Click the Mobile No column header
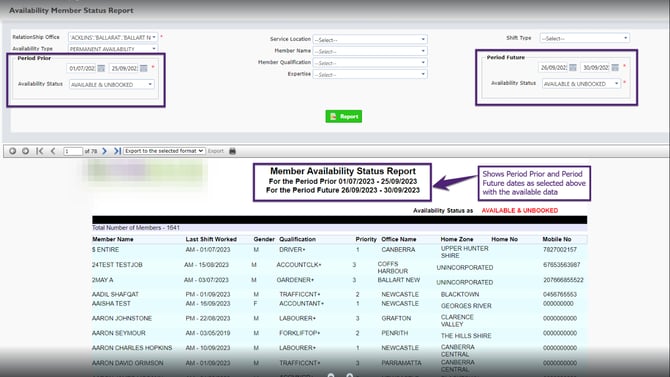The height and width of the screenshot is (377, 670). click(x=557, y=239)
